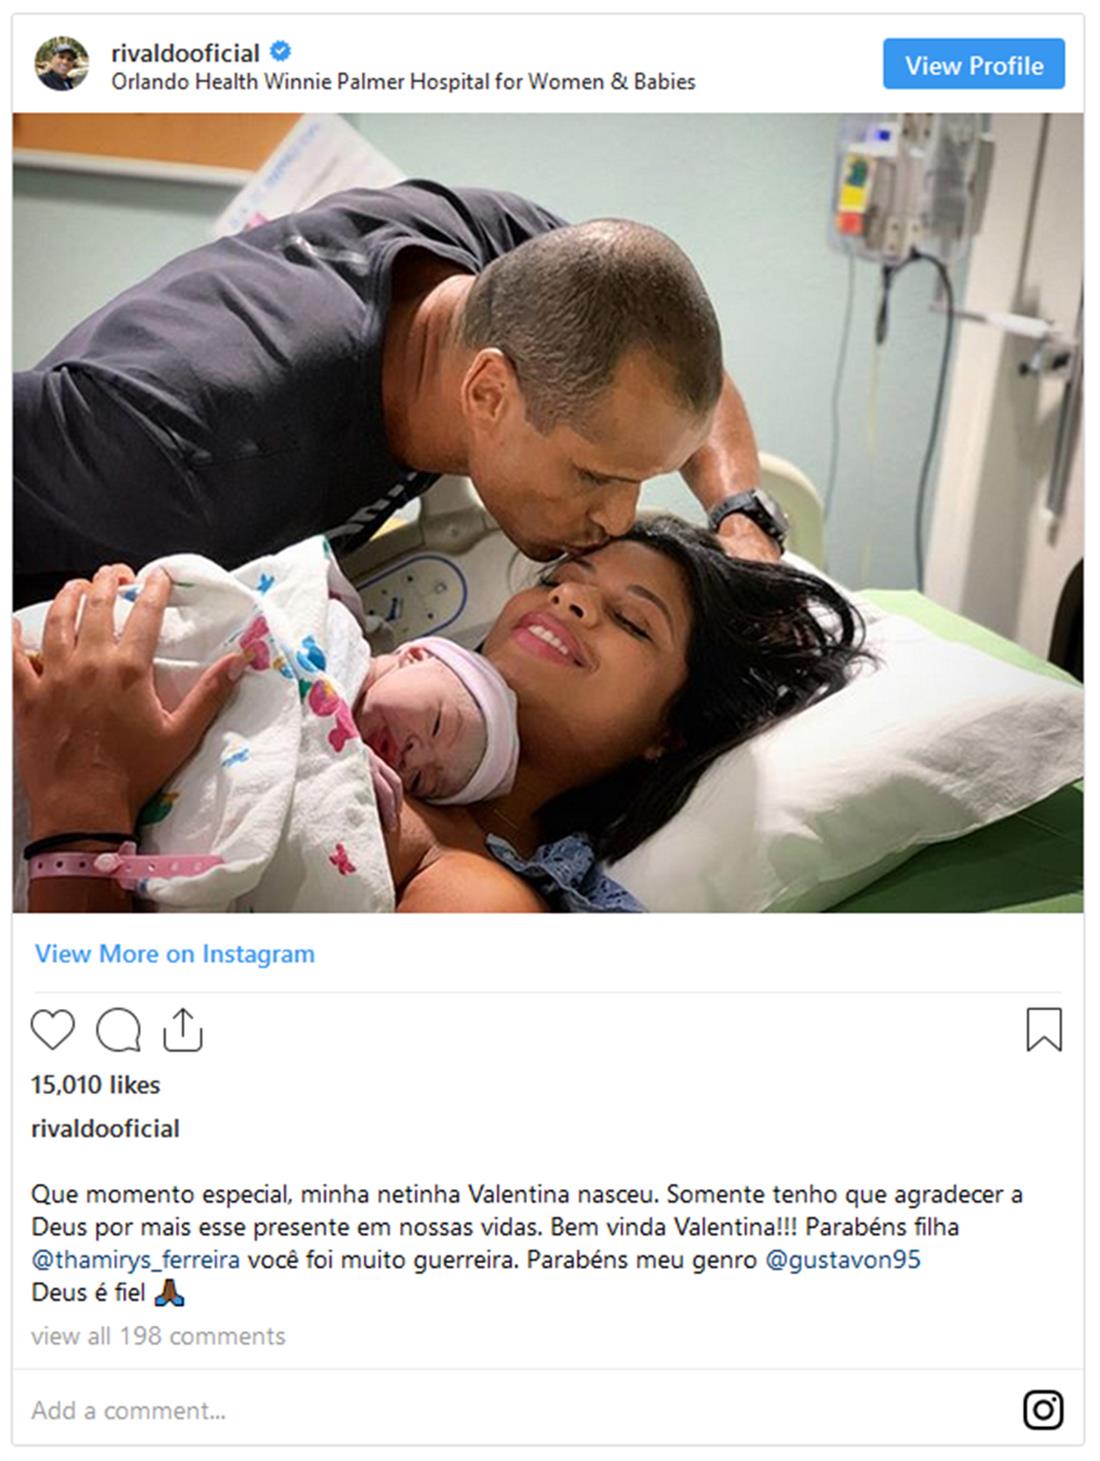Open the hospital photo of newborn
Image resolution: width=1100 pixels, height=1461 pixels.
click(548, 512)
